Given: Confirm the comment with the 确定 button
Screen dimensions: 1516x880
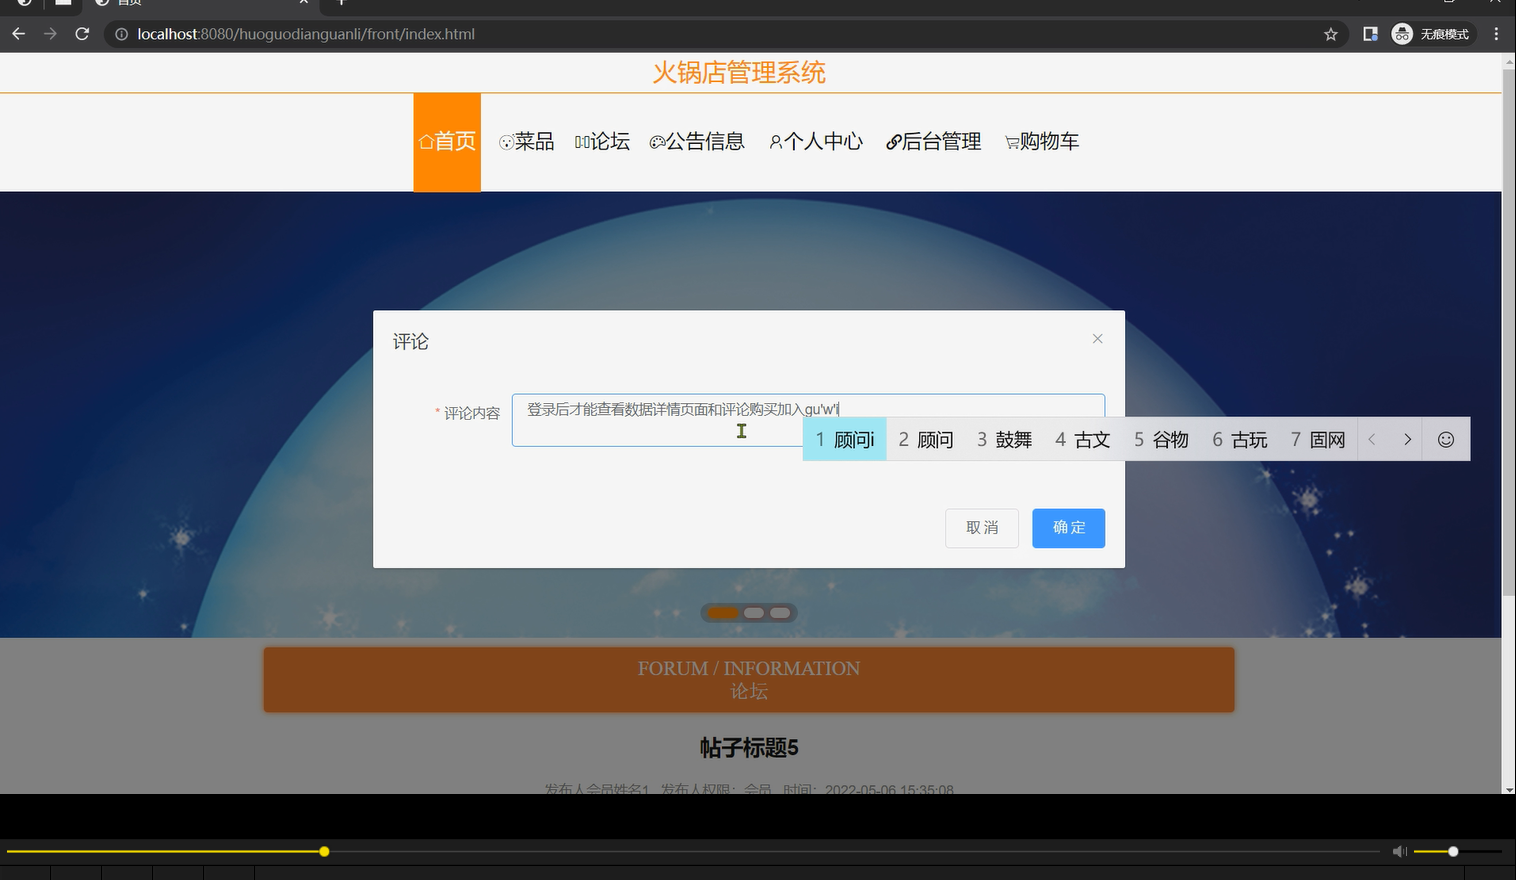Looking at the screenshot, I should (1068, 527).
